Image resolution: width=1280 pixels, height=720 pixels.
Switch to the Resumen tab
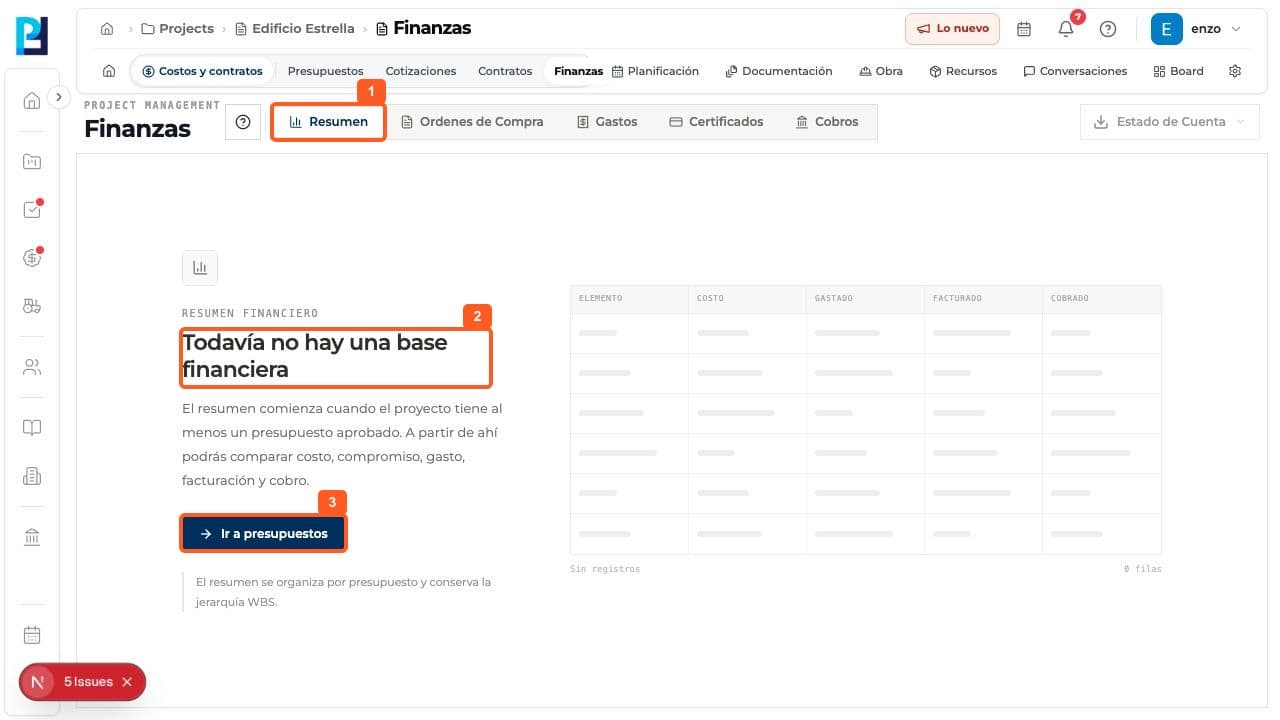click(328, 122)
